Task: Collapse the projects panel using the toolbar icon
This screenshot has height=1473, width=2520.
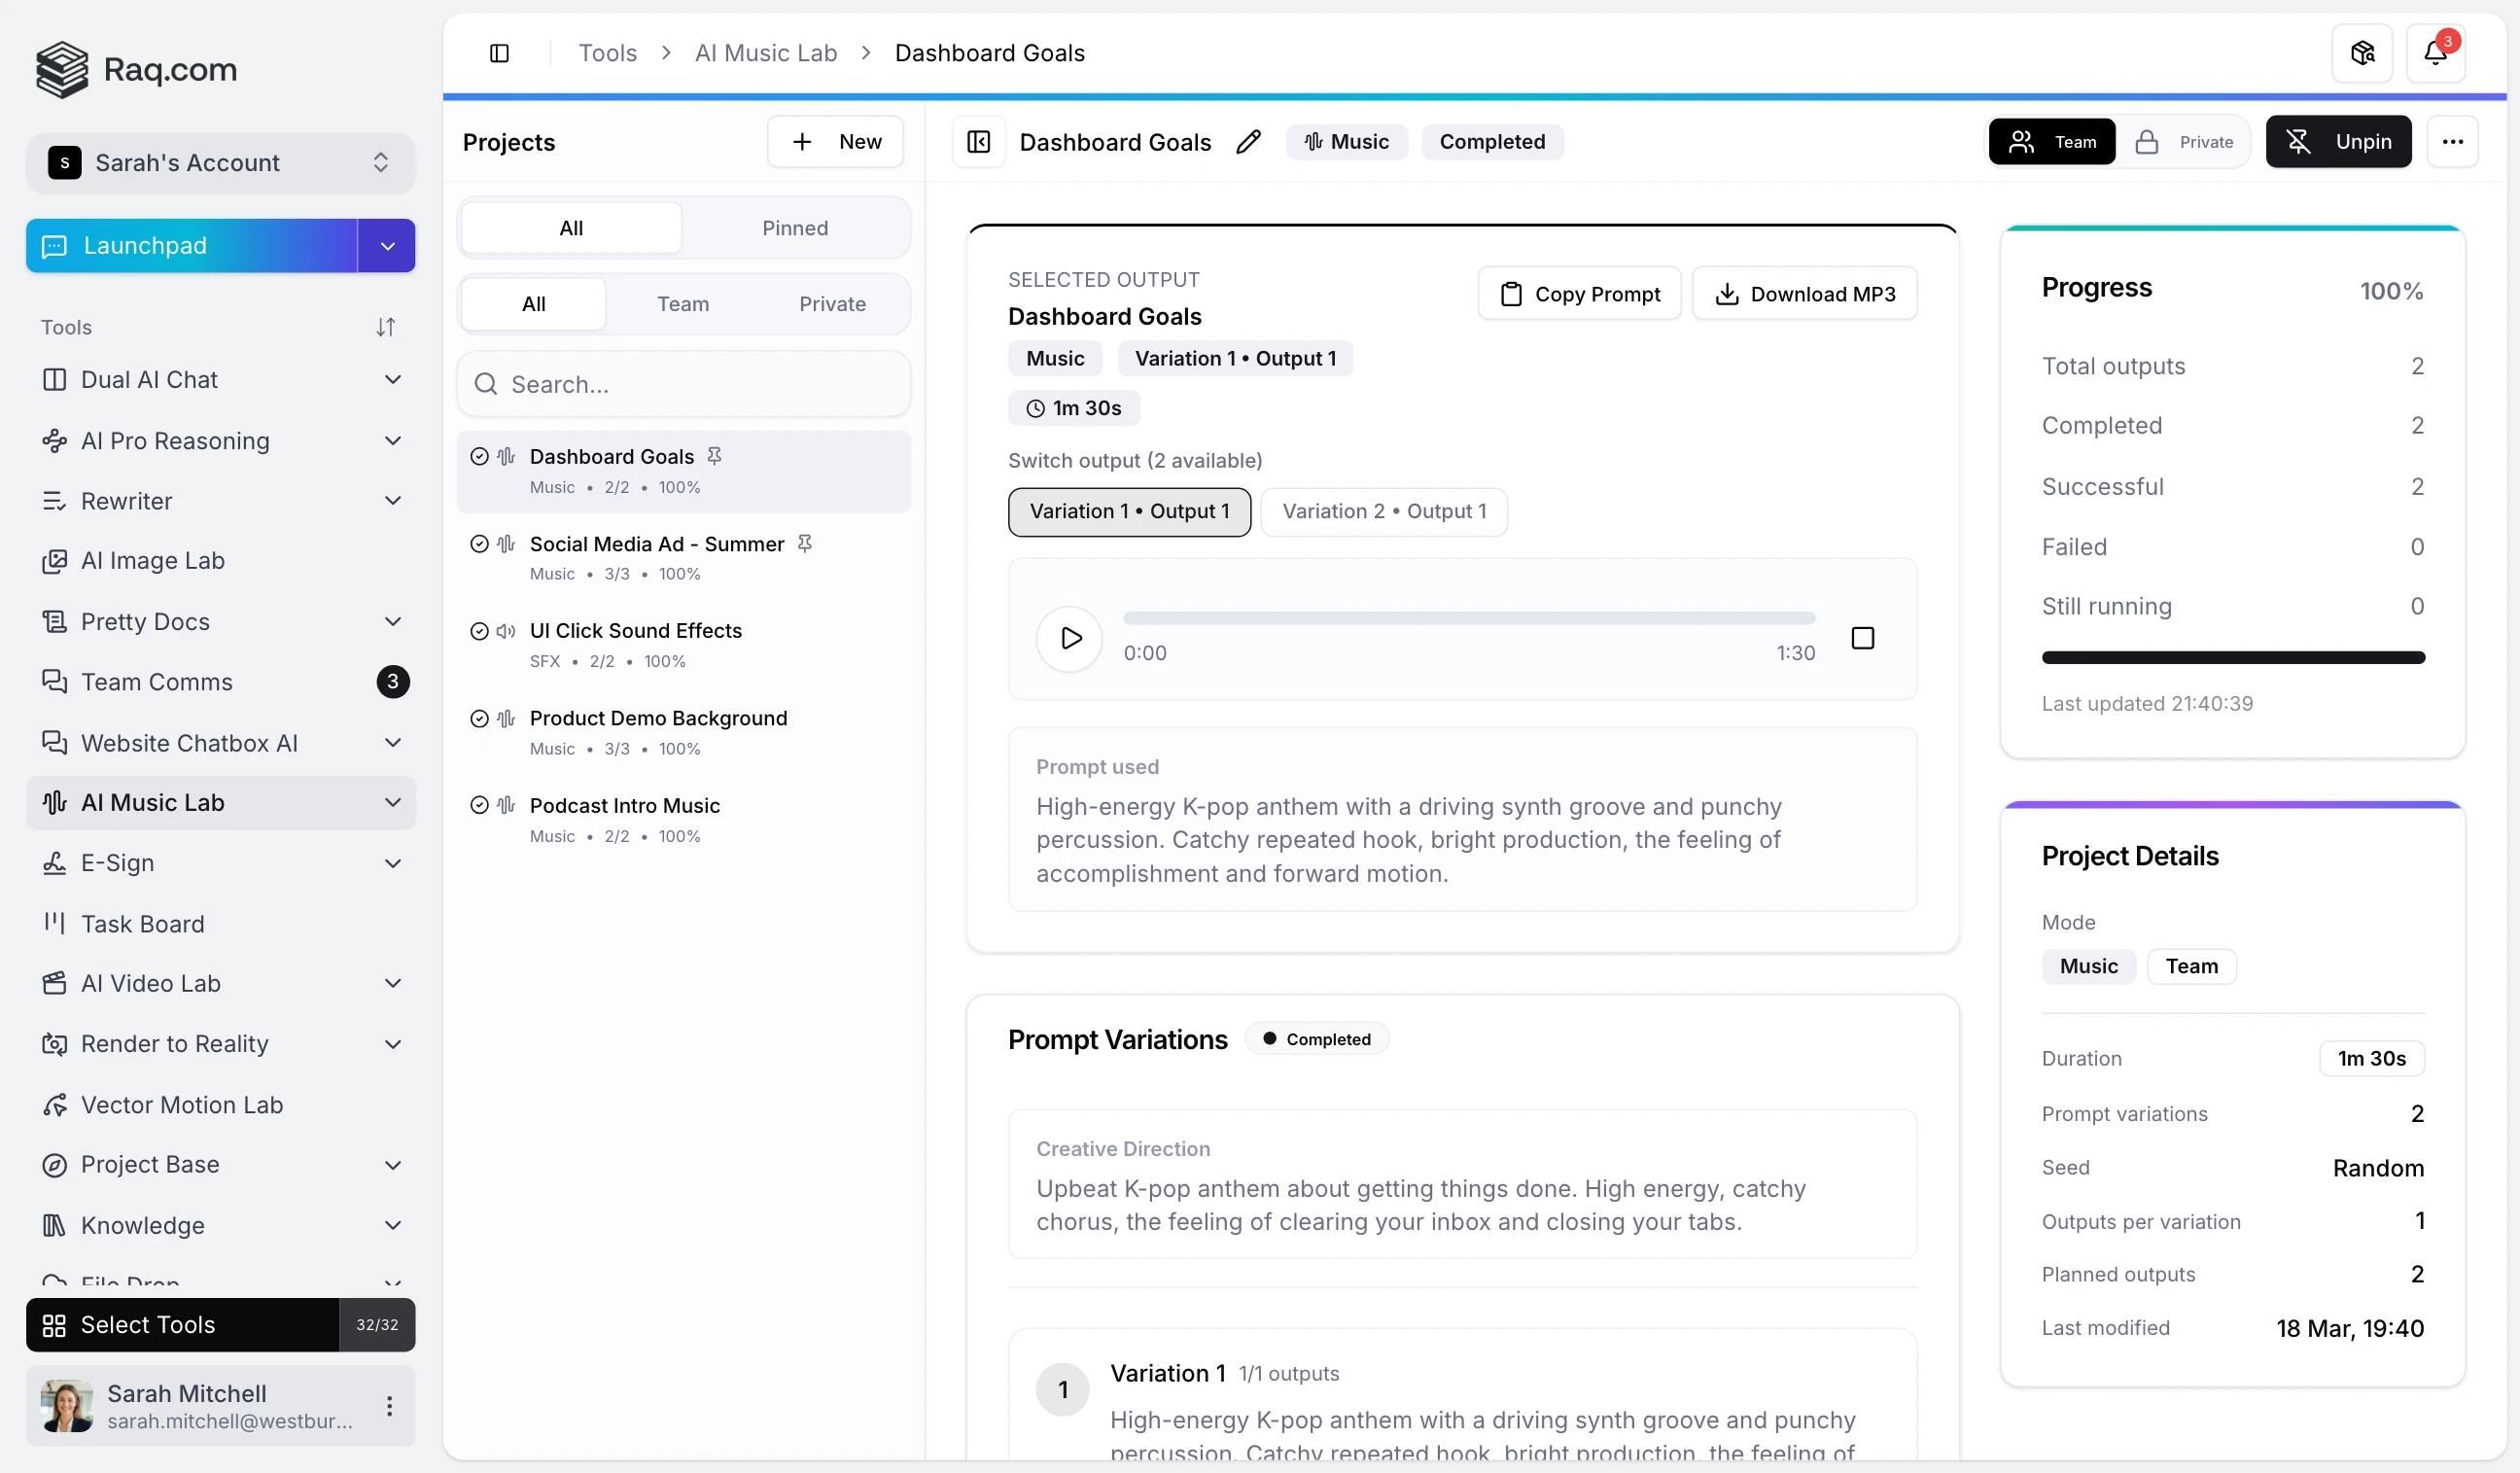Action: [978, 142]
